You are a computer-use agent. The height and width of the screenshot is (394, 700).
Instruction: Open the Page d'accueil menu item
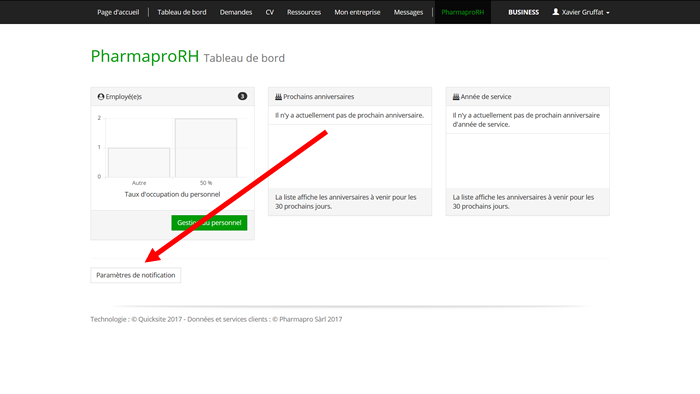[x=118, y=12]
